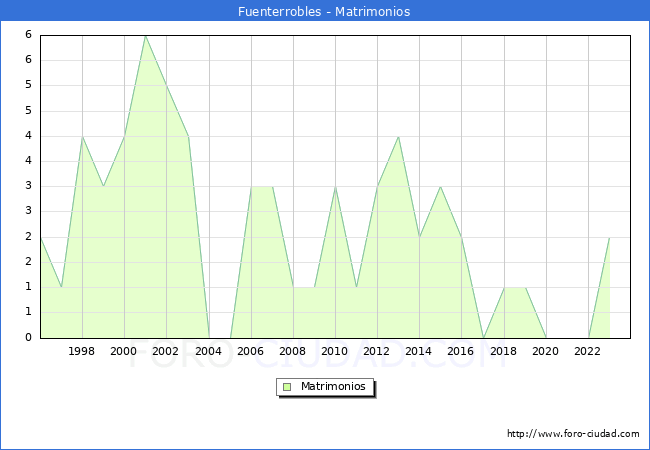Image resolution: width=650 pixels, height=450 pixels.
Task: Select the 2006 x-axis label
Action: (x=251, y=351)
